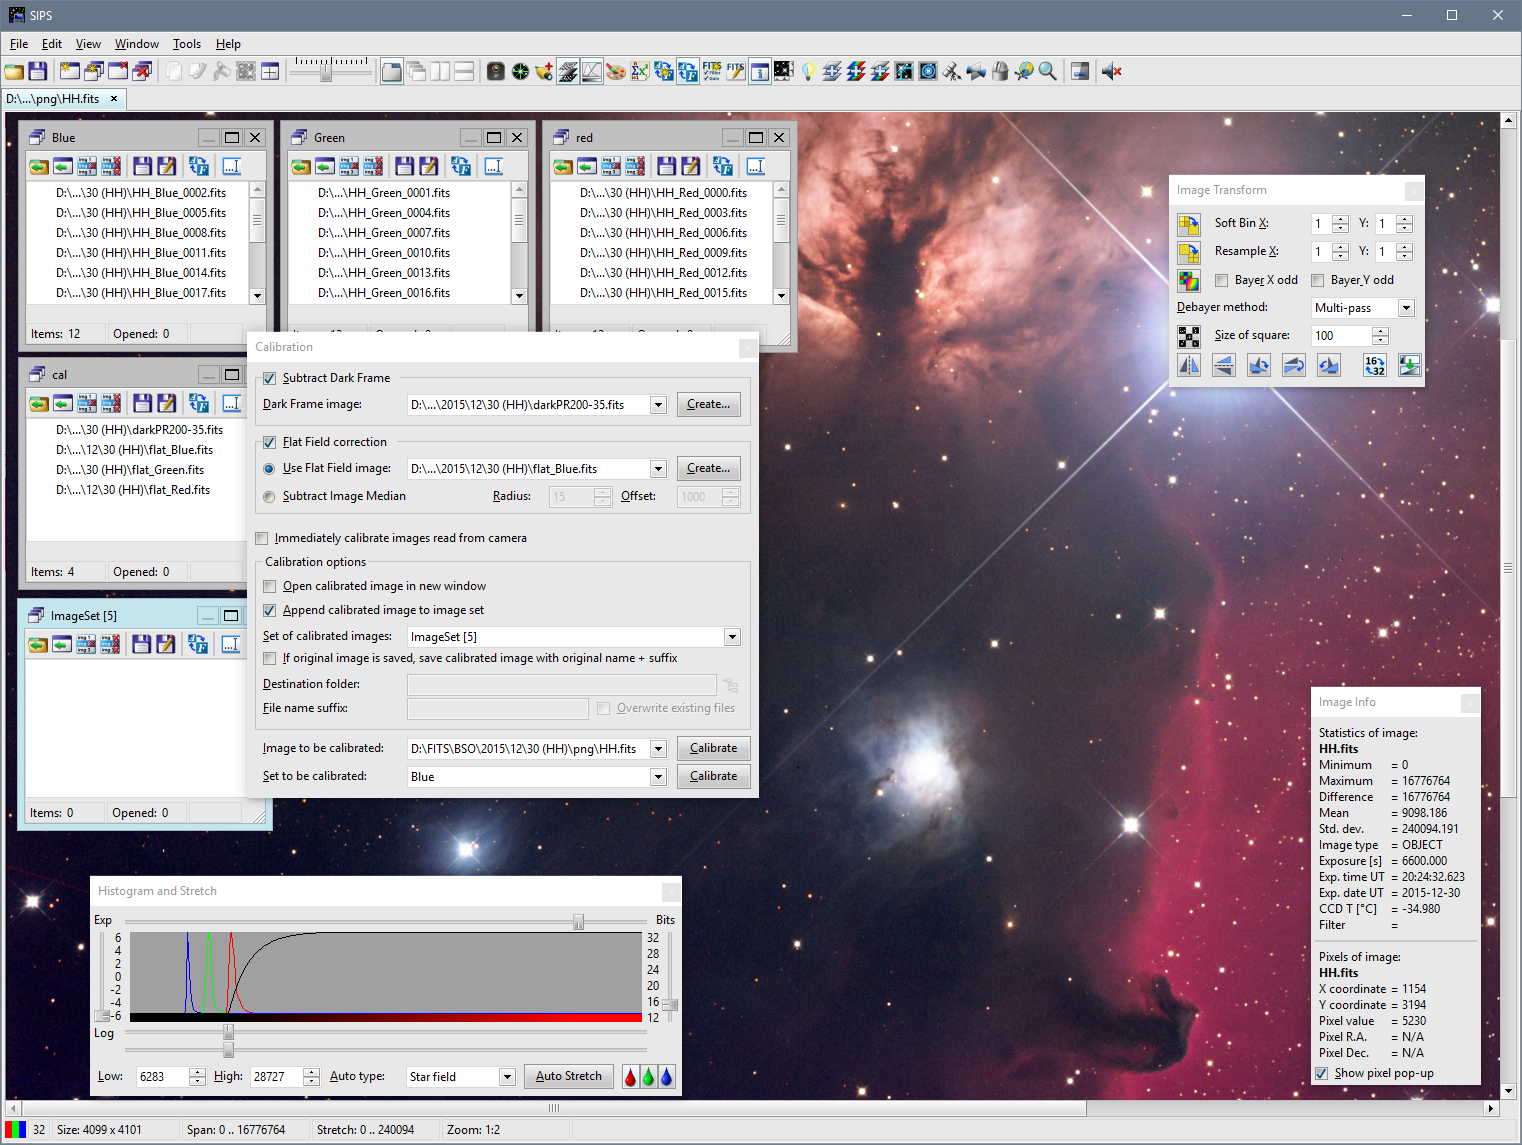Enable Open calibrated image in new window
Image resolution: width=1522 pixels, height=1145 pixels.
269,586
